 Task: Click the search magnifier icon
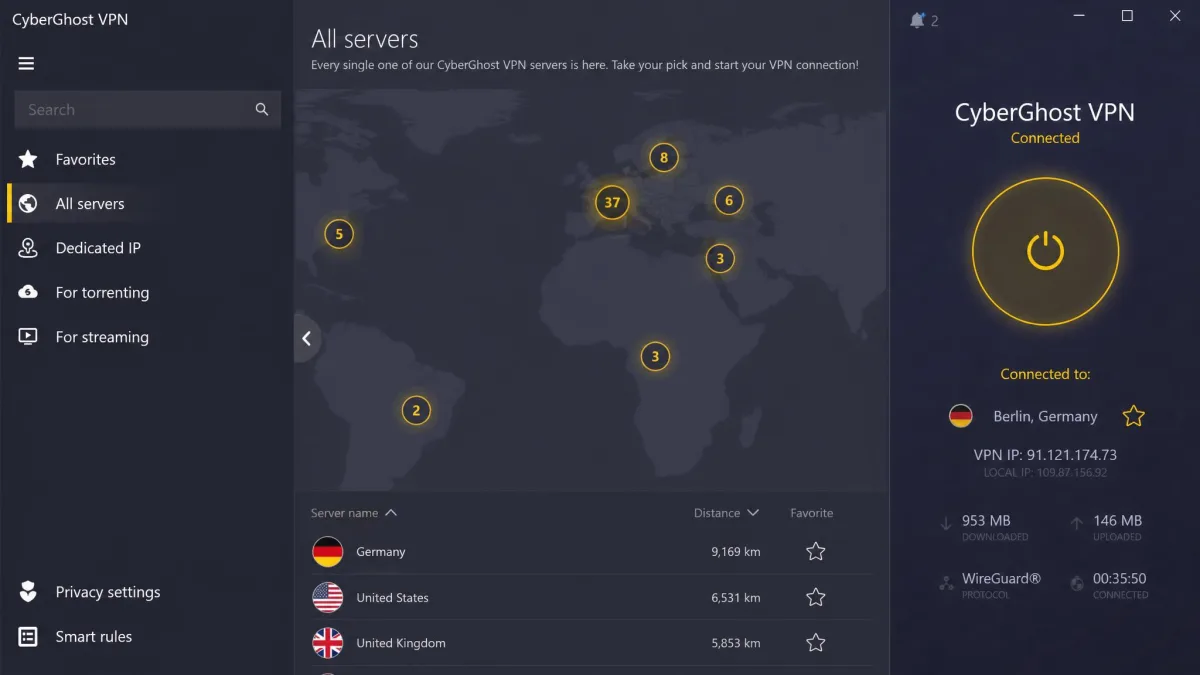262,110
